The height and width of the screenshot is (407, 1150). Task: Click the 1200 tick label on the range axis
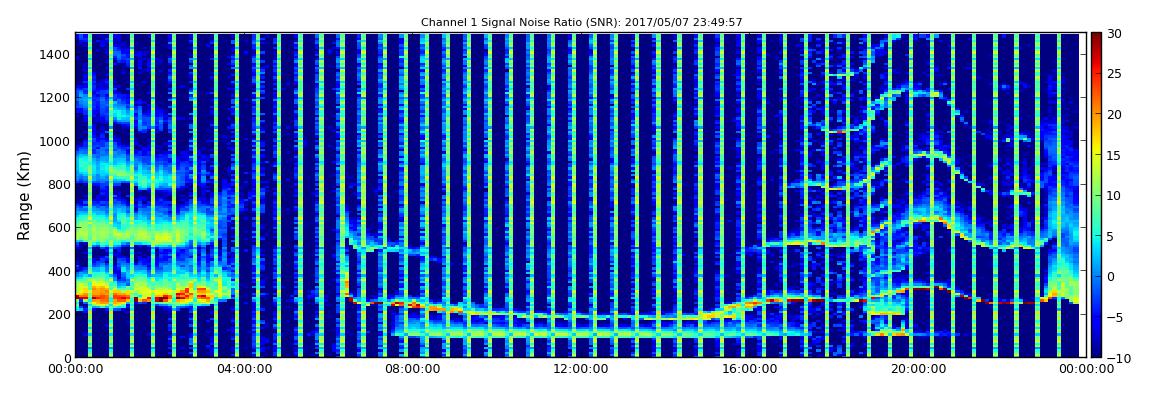56,98
